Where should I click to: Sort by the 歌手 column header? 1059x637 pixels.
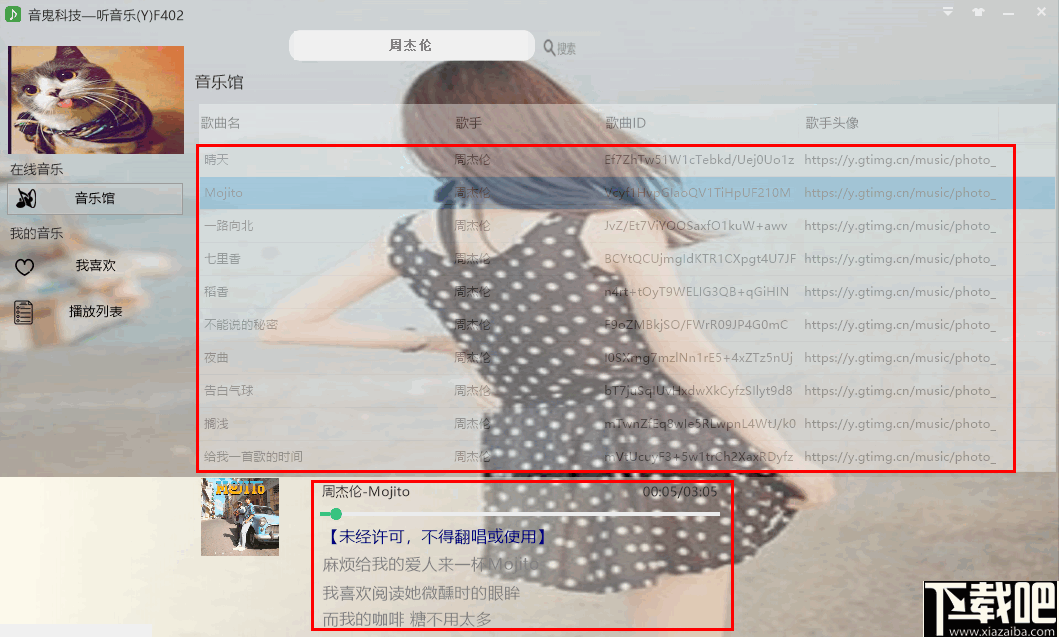[x=468, y=122]
